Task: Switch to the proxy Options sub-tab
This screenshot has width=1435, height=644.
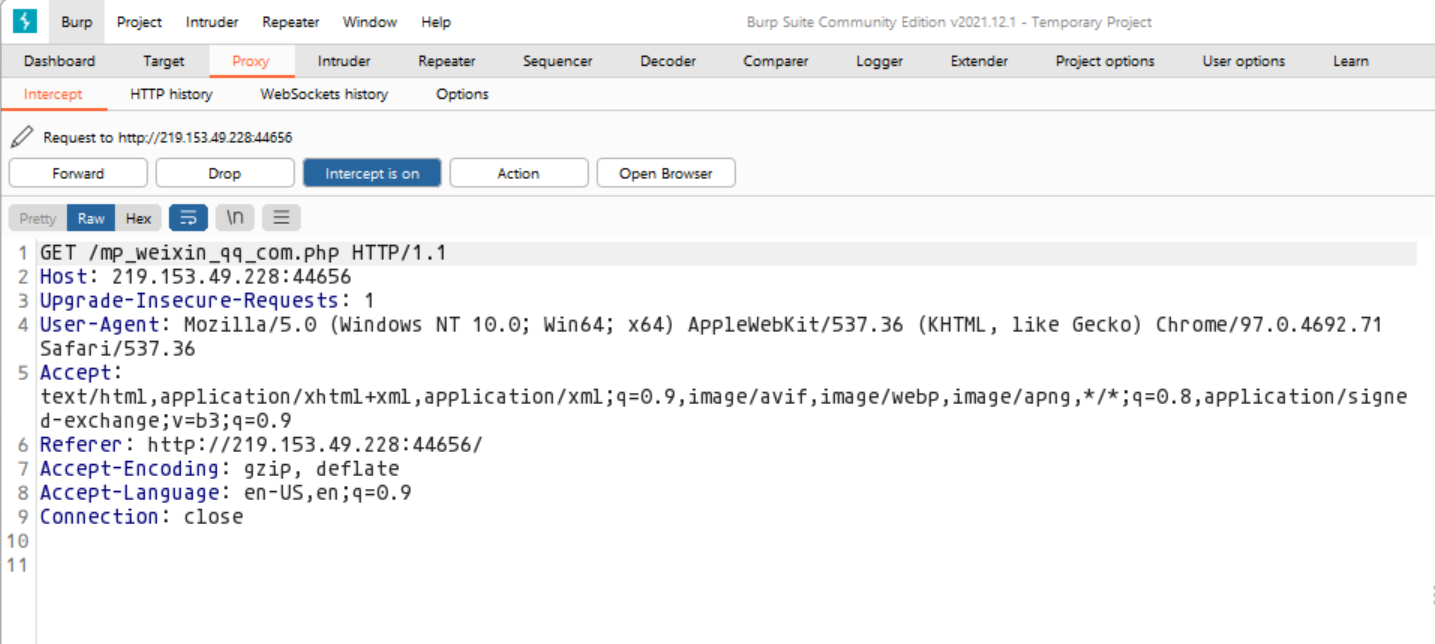Action: tap(462, 94)
